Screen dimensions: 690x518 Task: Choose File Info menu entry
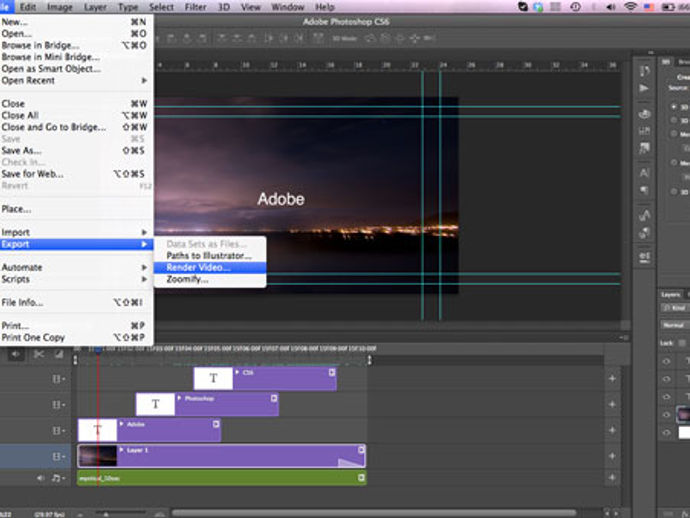(77, 302)
